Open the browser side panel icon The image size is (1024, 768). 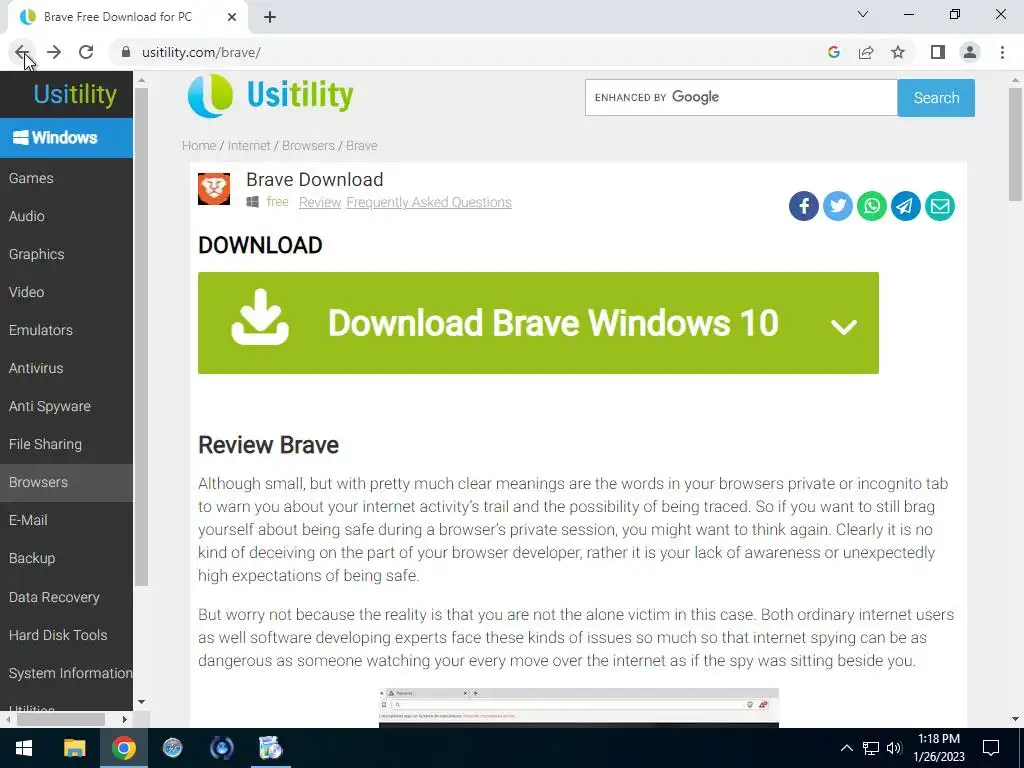938,52
